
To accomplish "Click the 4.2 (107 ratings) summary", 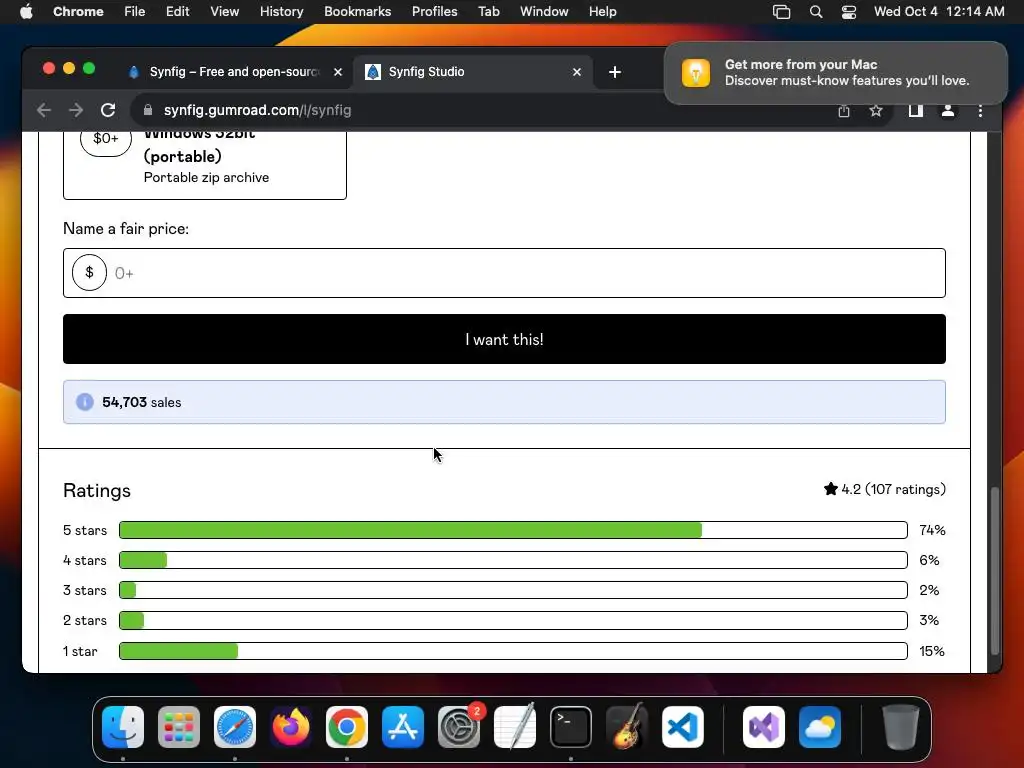I will click(884, 489).
